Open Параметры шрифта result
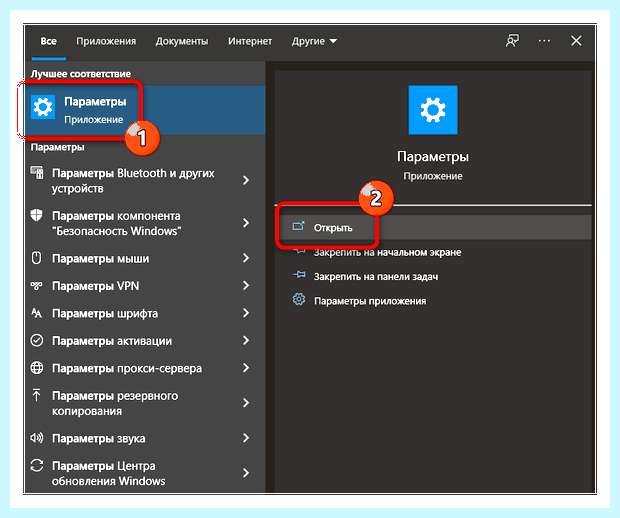Image resolution: width=620 pixels, height=518 pixels. coord(146,314)
